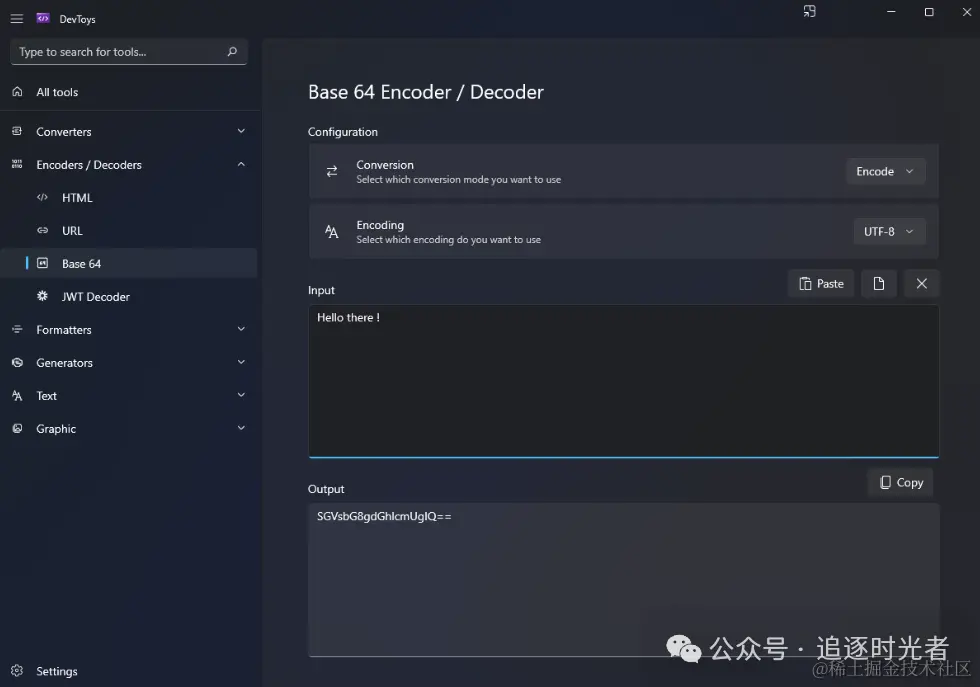Select the Base 64 tool
Image resolution: width=980 pixels, height=687 pixels.
131,263
